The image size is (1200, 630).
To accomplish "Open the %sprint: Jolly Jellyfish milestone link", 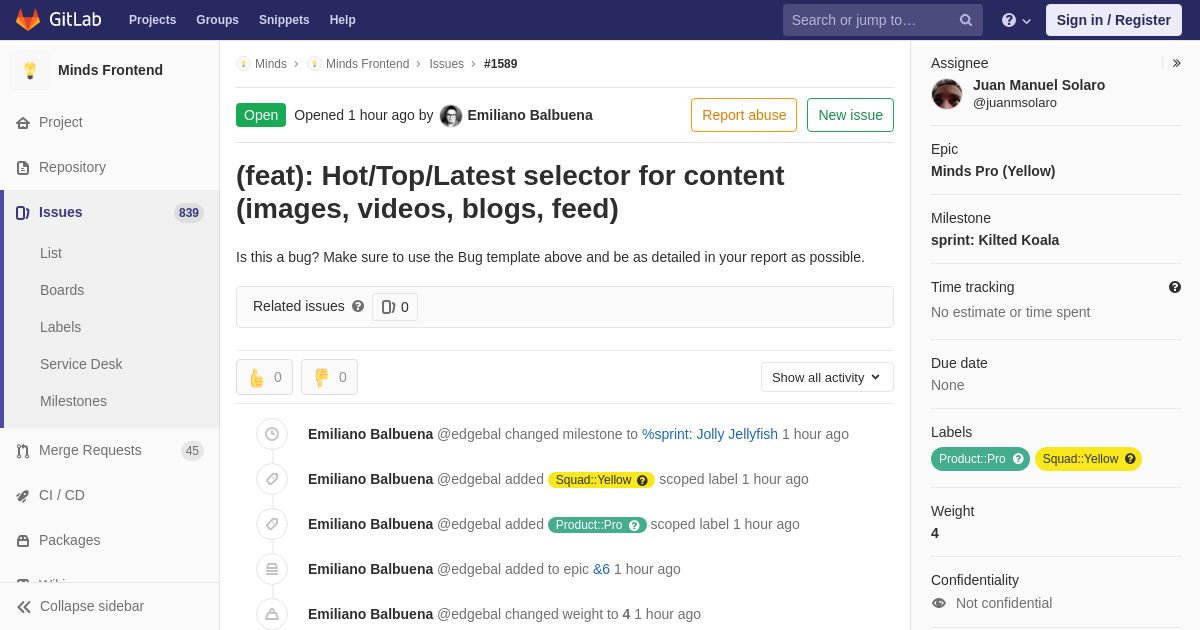I will 710,434.
